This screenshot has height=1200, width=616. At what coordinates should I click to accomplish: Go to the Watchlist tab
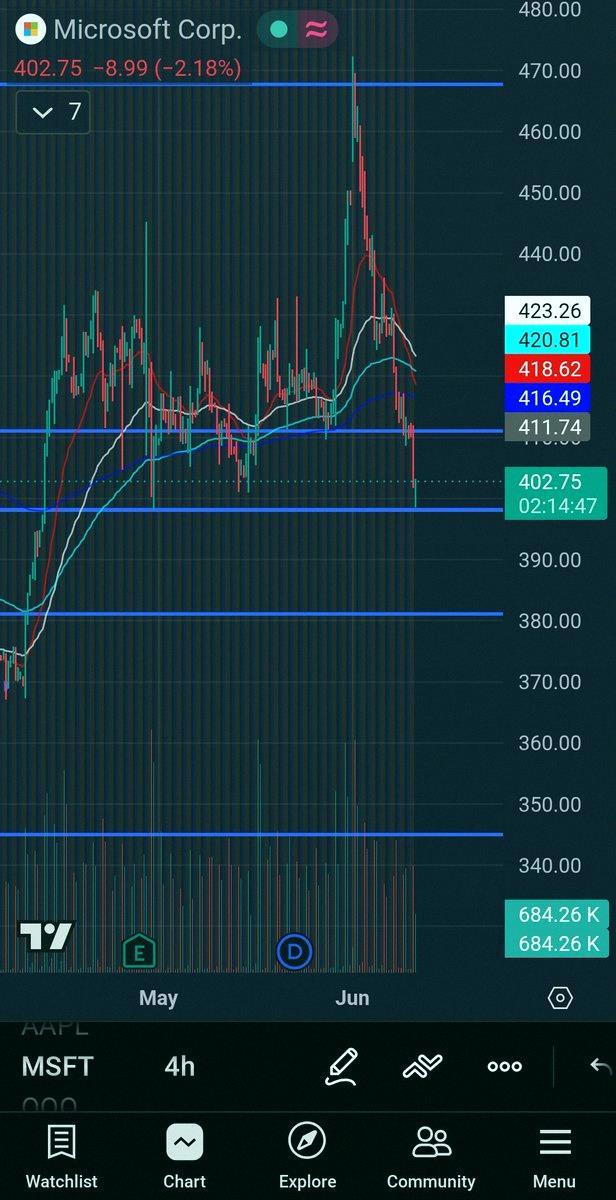pos(61,1156)
